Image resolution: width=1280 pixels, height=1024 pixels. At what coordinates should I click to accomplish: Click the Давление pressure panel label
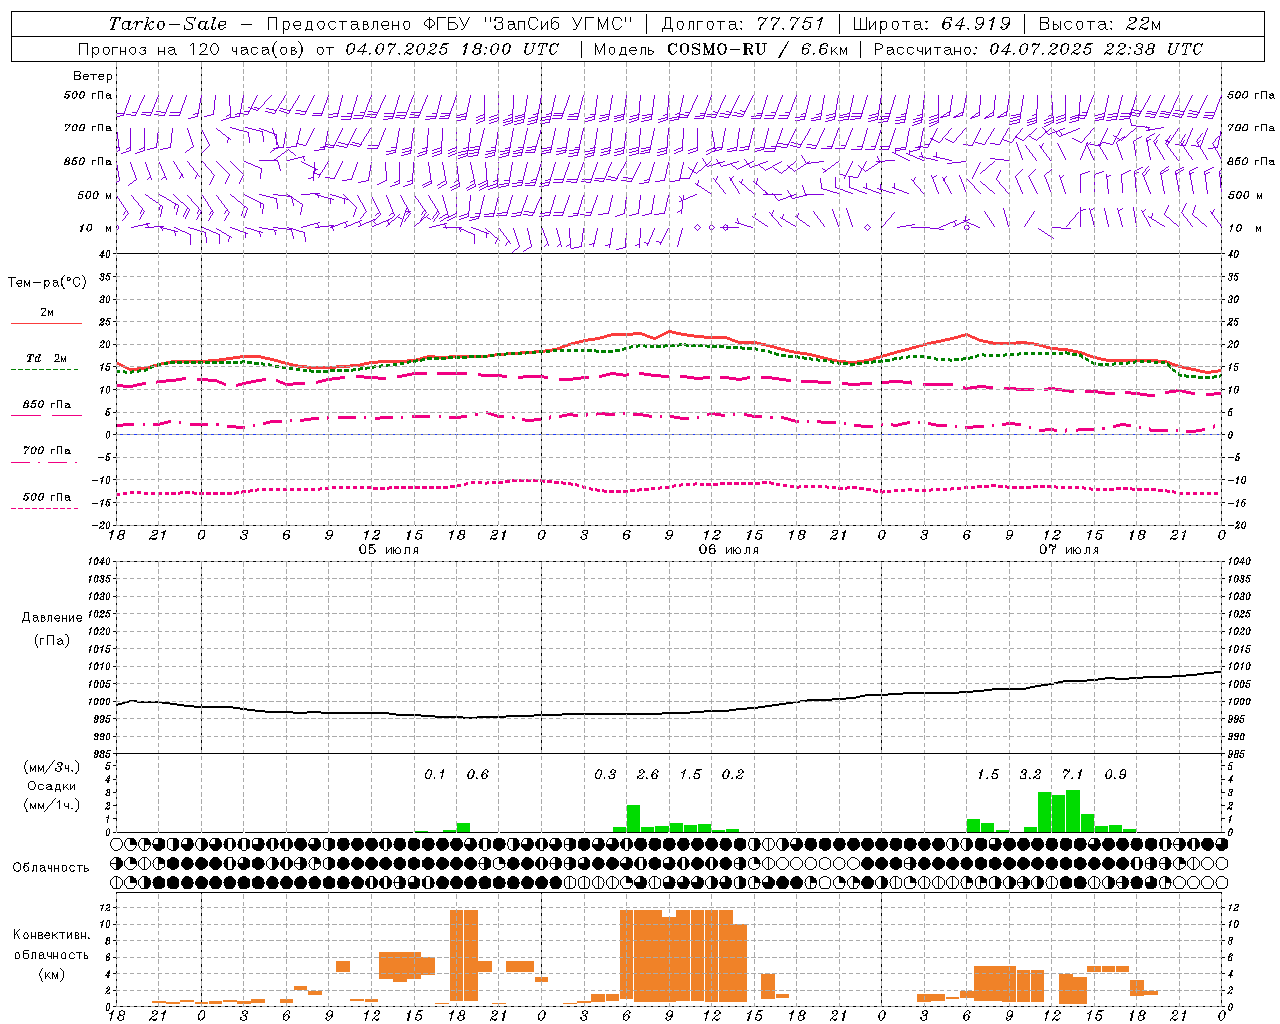coord(52,618)
